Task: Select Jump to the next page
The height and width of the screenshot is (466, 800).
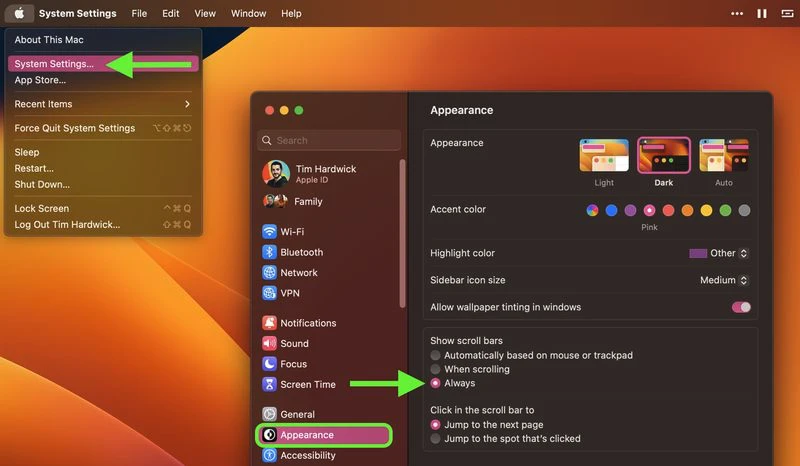Action: coord(435,425)
